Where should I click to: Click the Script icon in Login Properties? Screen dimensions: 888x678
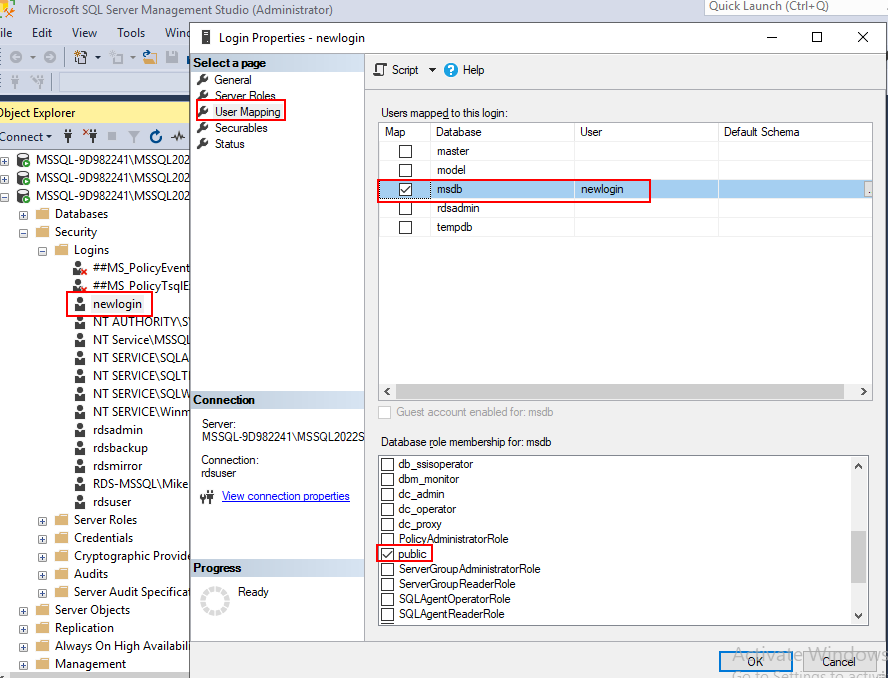(380, 70)
